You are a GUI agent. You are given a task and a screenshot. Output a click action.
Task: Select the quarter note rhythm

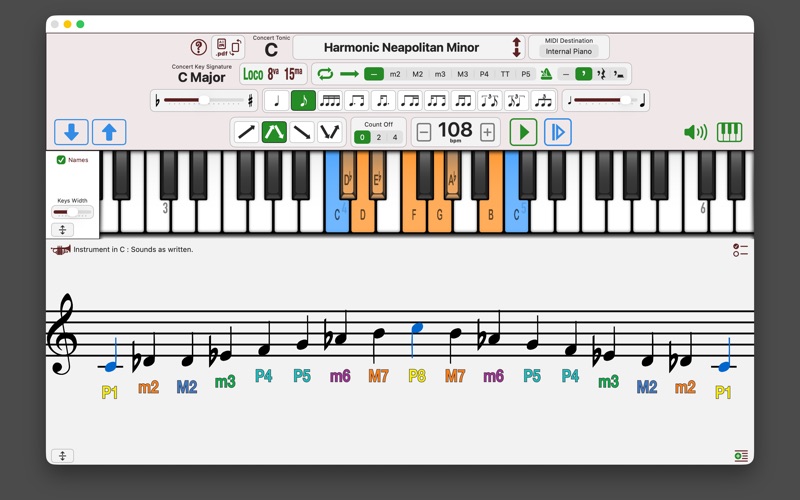click(277, 101)
